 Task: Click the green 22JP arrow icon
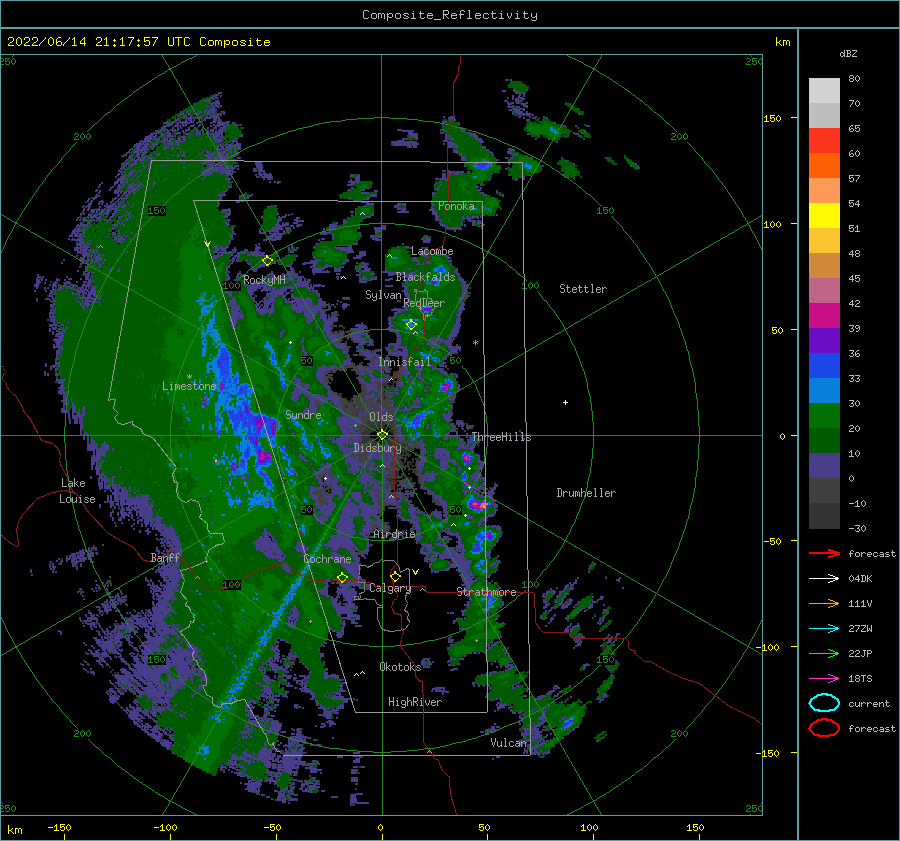click(824, 653)
